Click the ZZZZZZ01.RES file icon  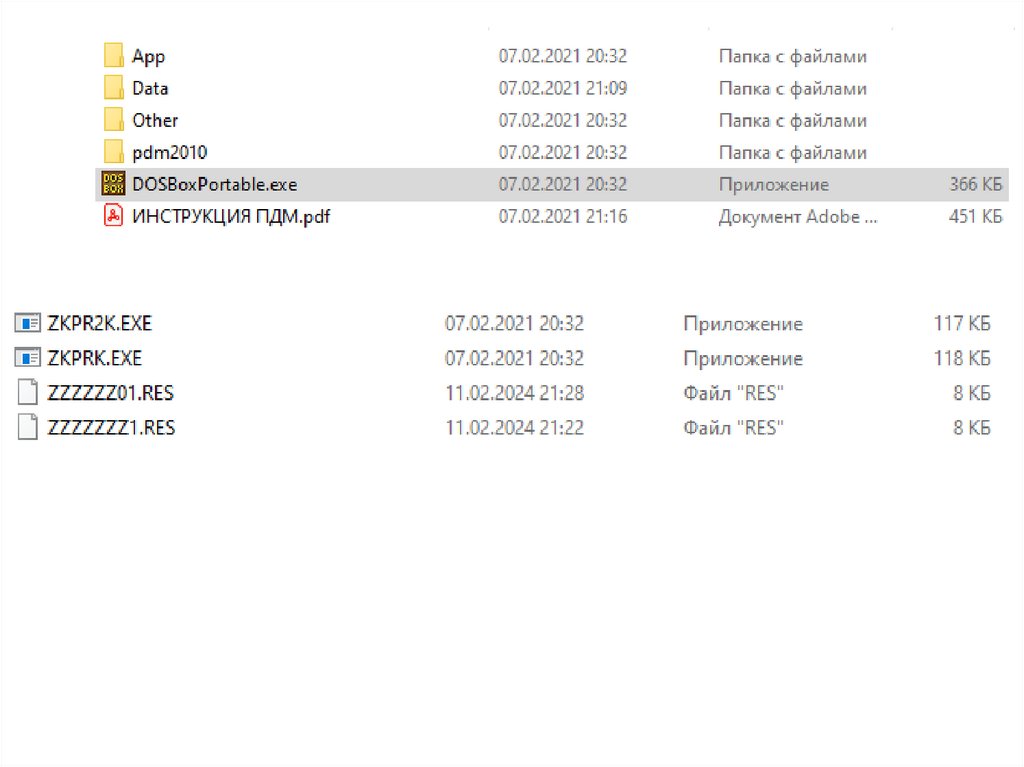pos(28,393)
